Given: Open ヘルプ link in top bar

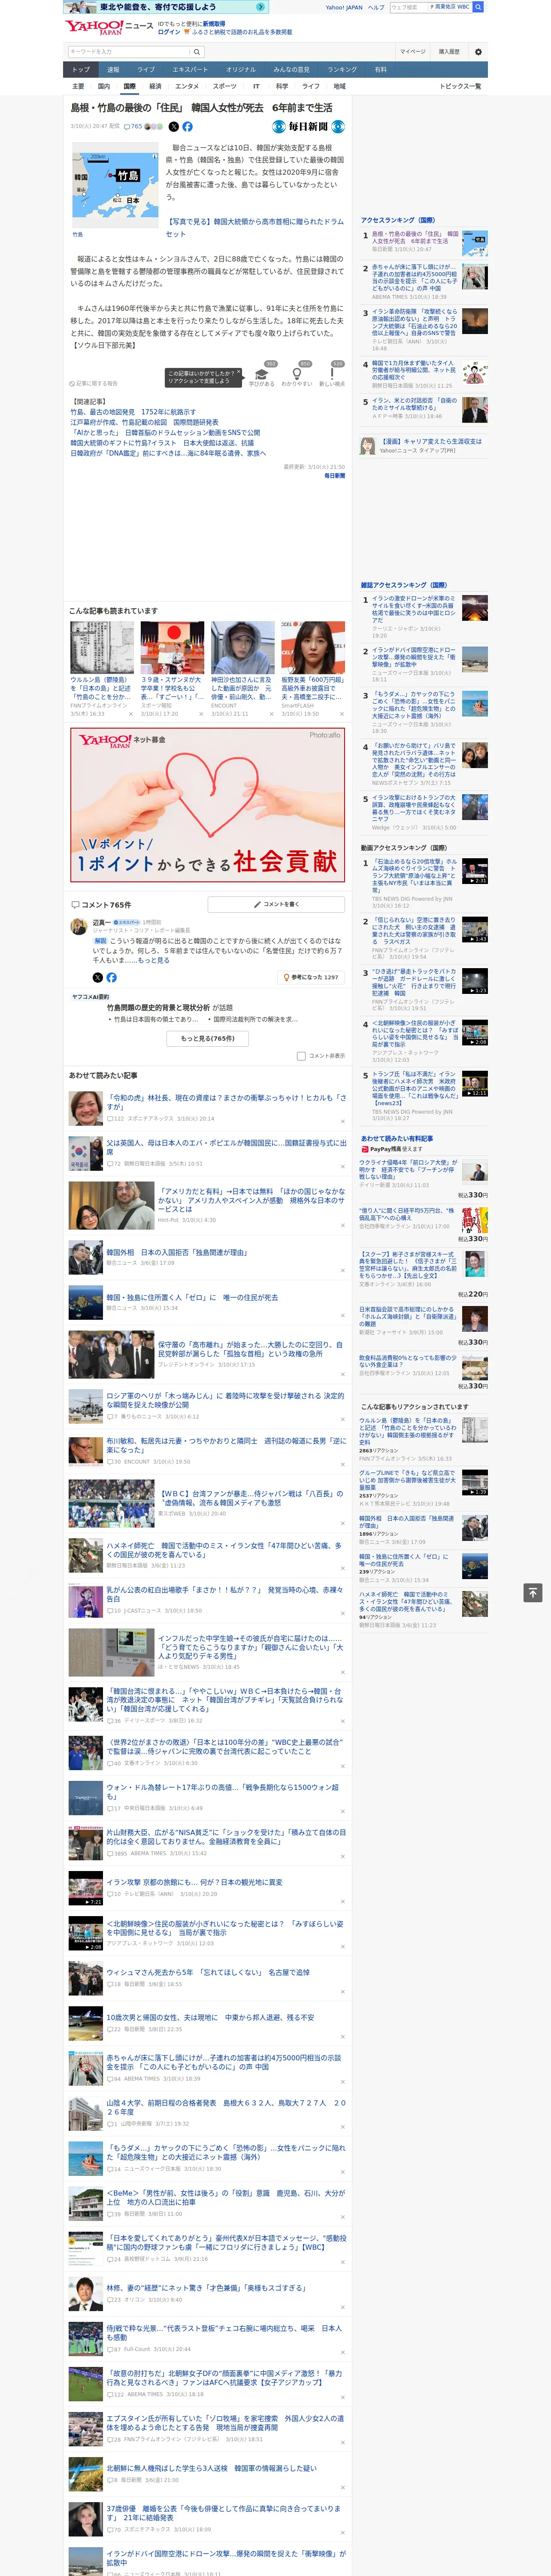Looking at the screenshot, I should point(375,7).
